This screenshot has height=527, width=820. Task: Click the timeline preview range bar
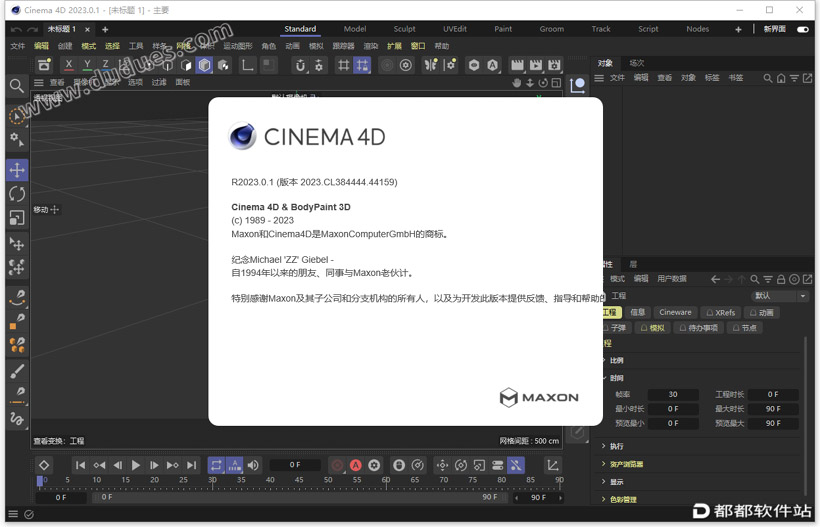coord(299,497)
